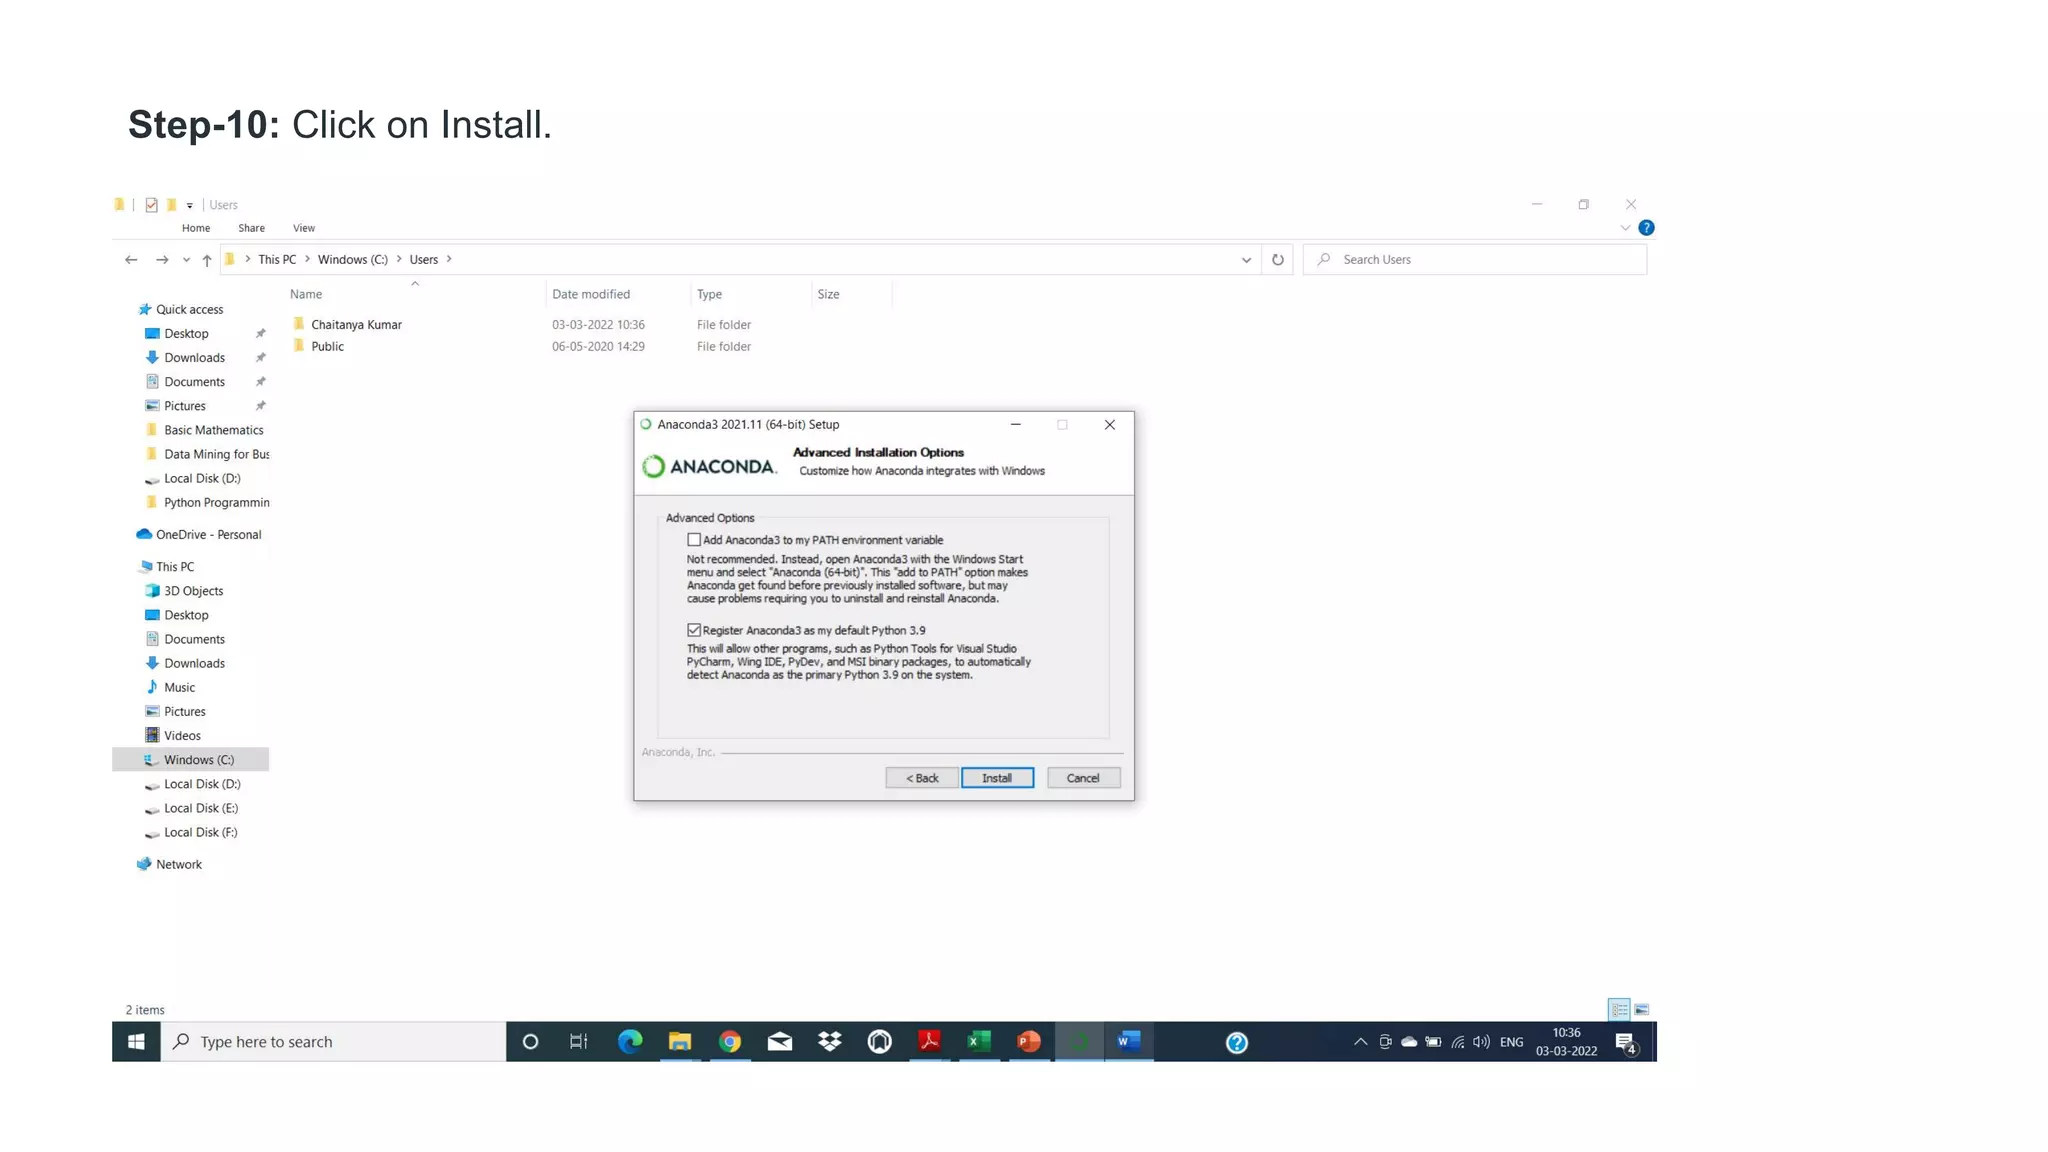Image resolution: width=2048 pixels, height=1152 pixels.
Task: Open Microsoft Edge from the taskbar
Action: [x=630, y=1042]
